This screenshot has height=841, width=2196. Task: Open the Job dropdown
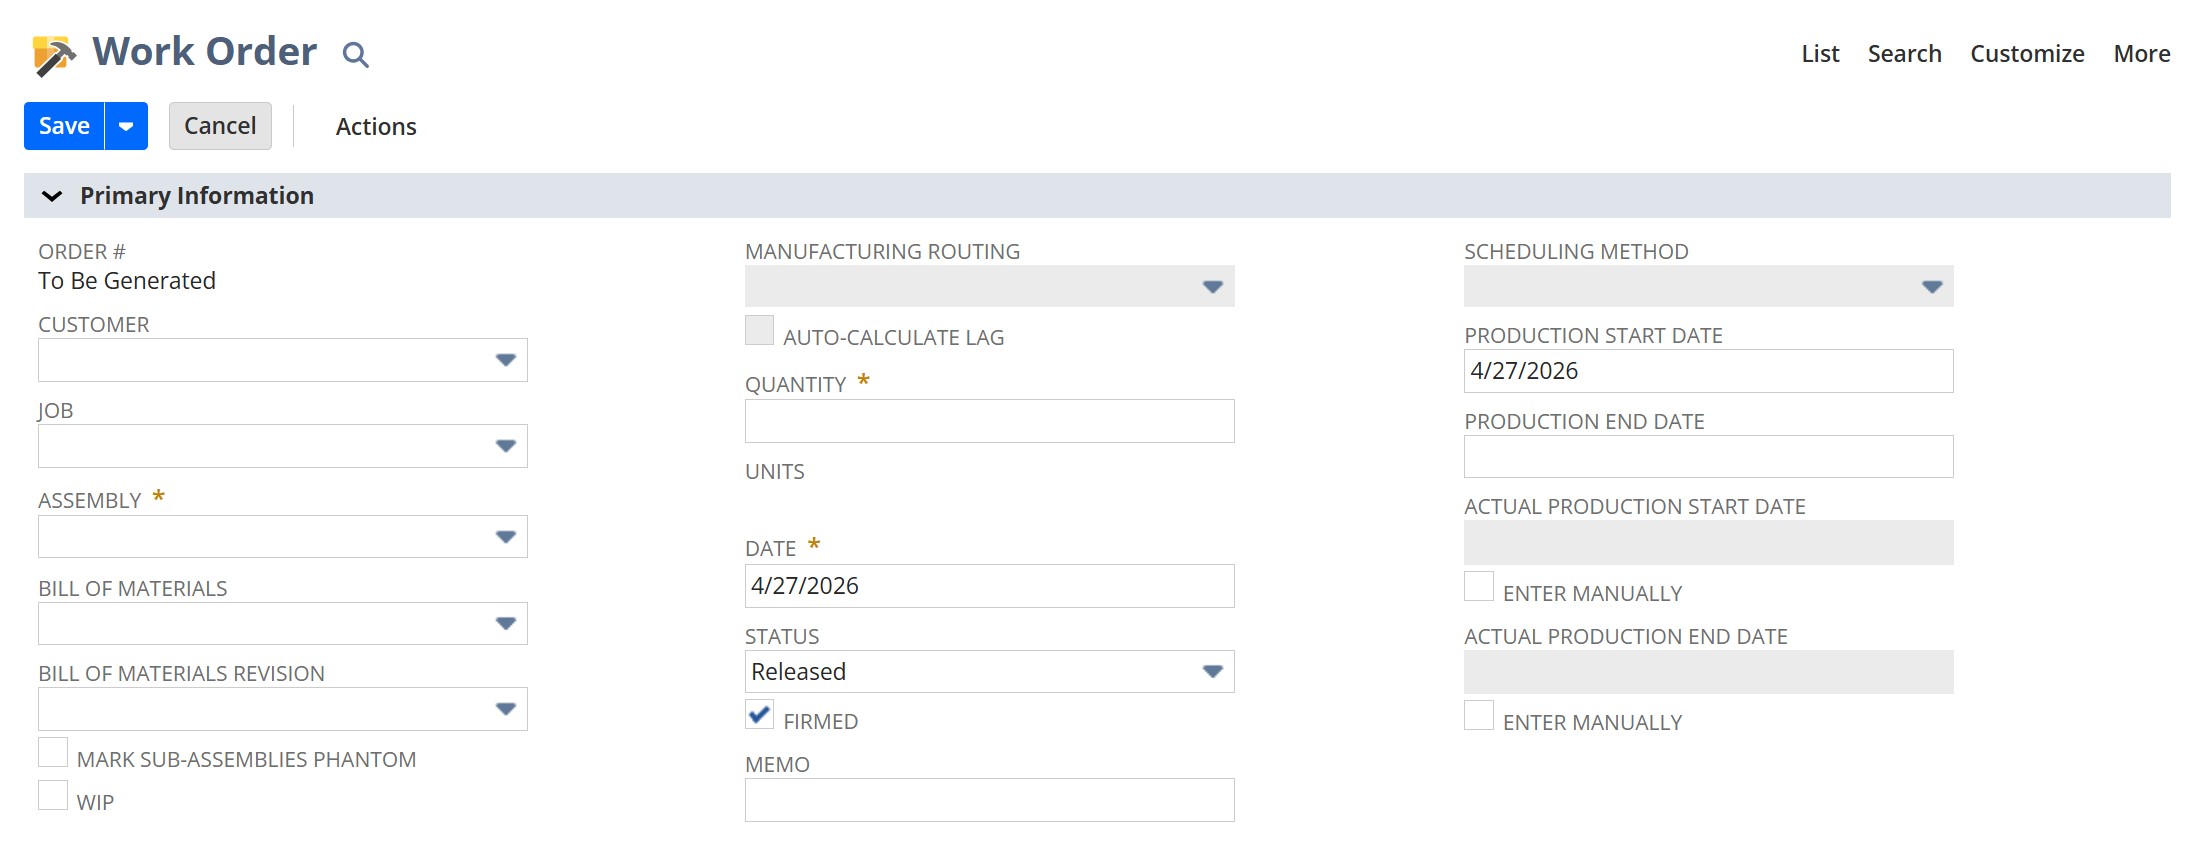point(506,446)
